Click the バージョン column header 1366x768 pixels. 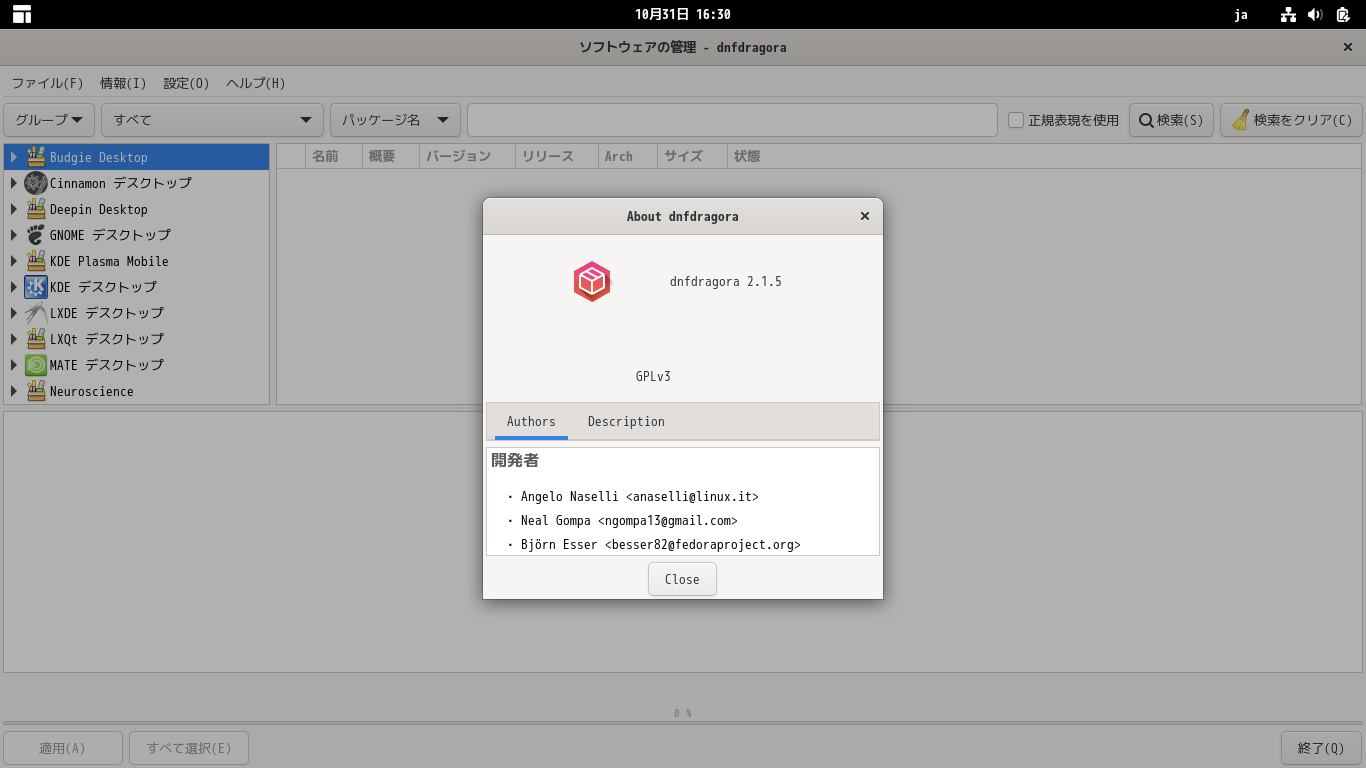467,156
